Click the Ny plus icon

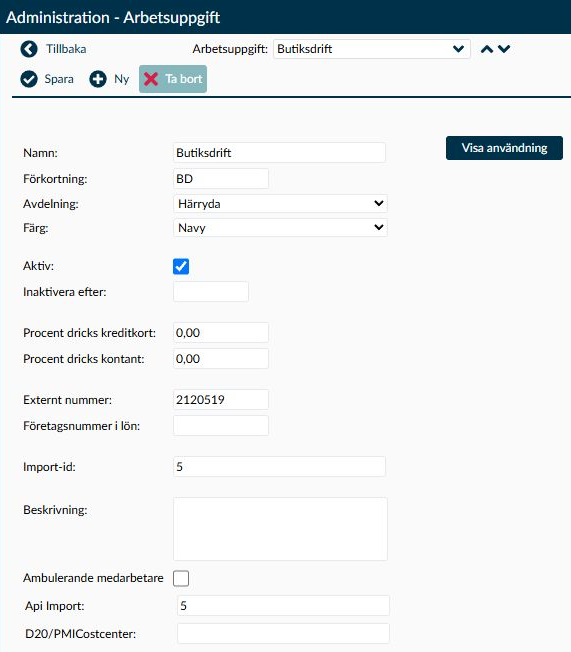click(x=98, y=79)
